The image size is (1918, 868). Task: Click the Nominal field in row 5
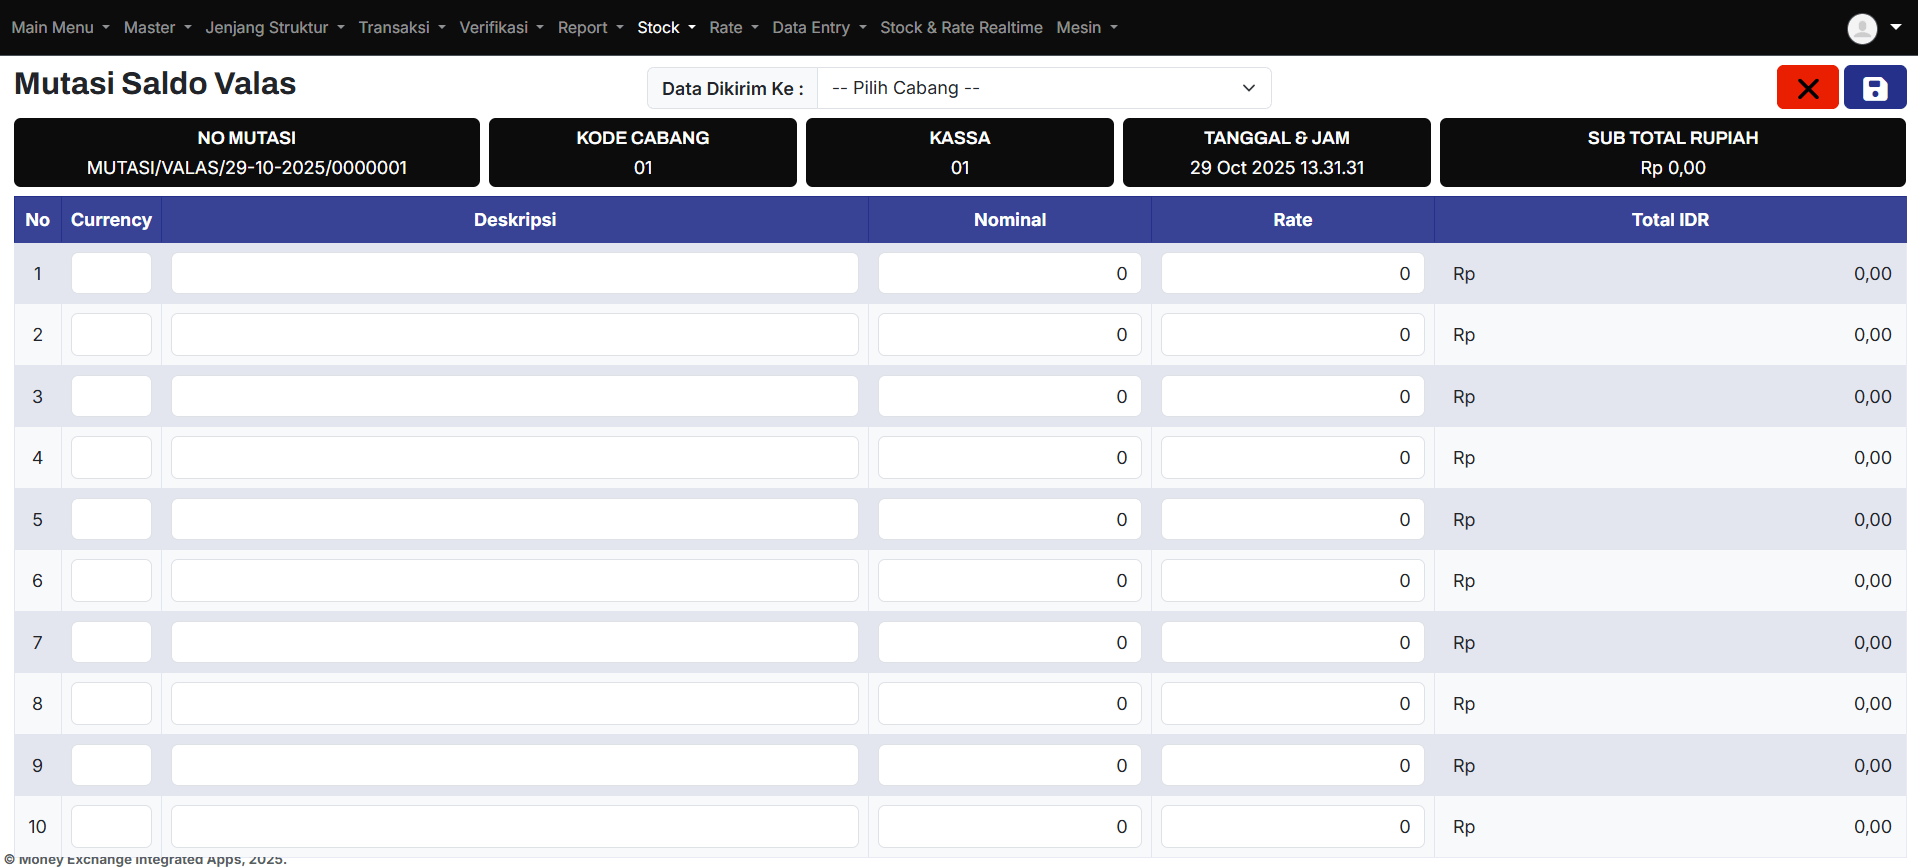1009,519
